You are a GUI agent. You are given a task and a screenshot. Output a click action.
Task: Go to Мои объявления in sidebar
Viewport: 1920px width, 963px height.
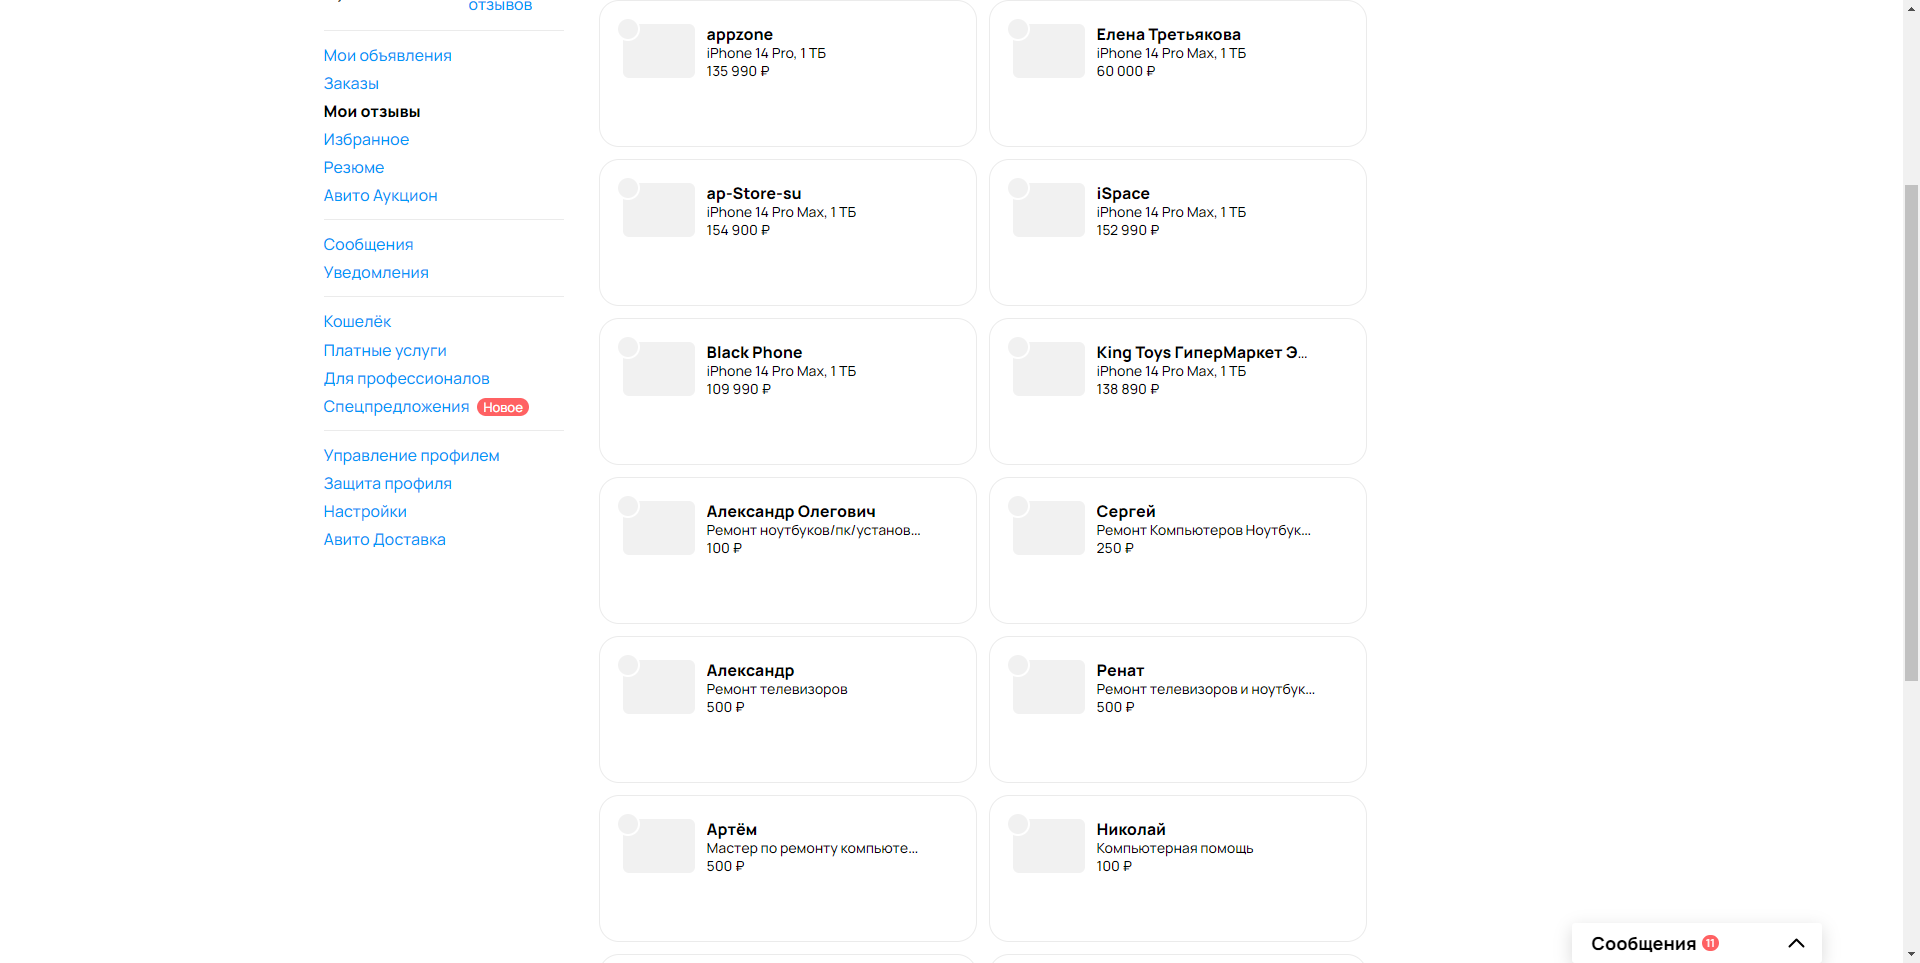pyautogui.click(x=387, y=56)
